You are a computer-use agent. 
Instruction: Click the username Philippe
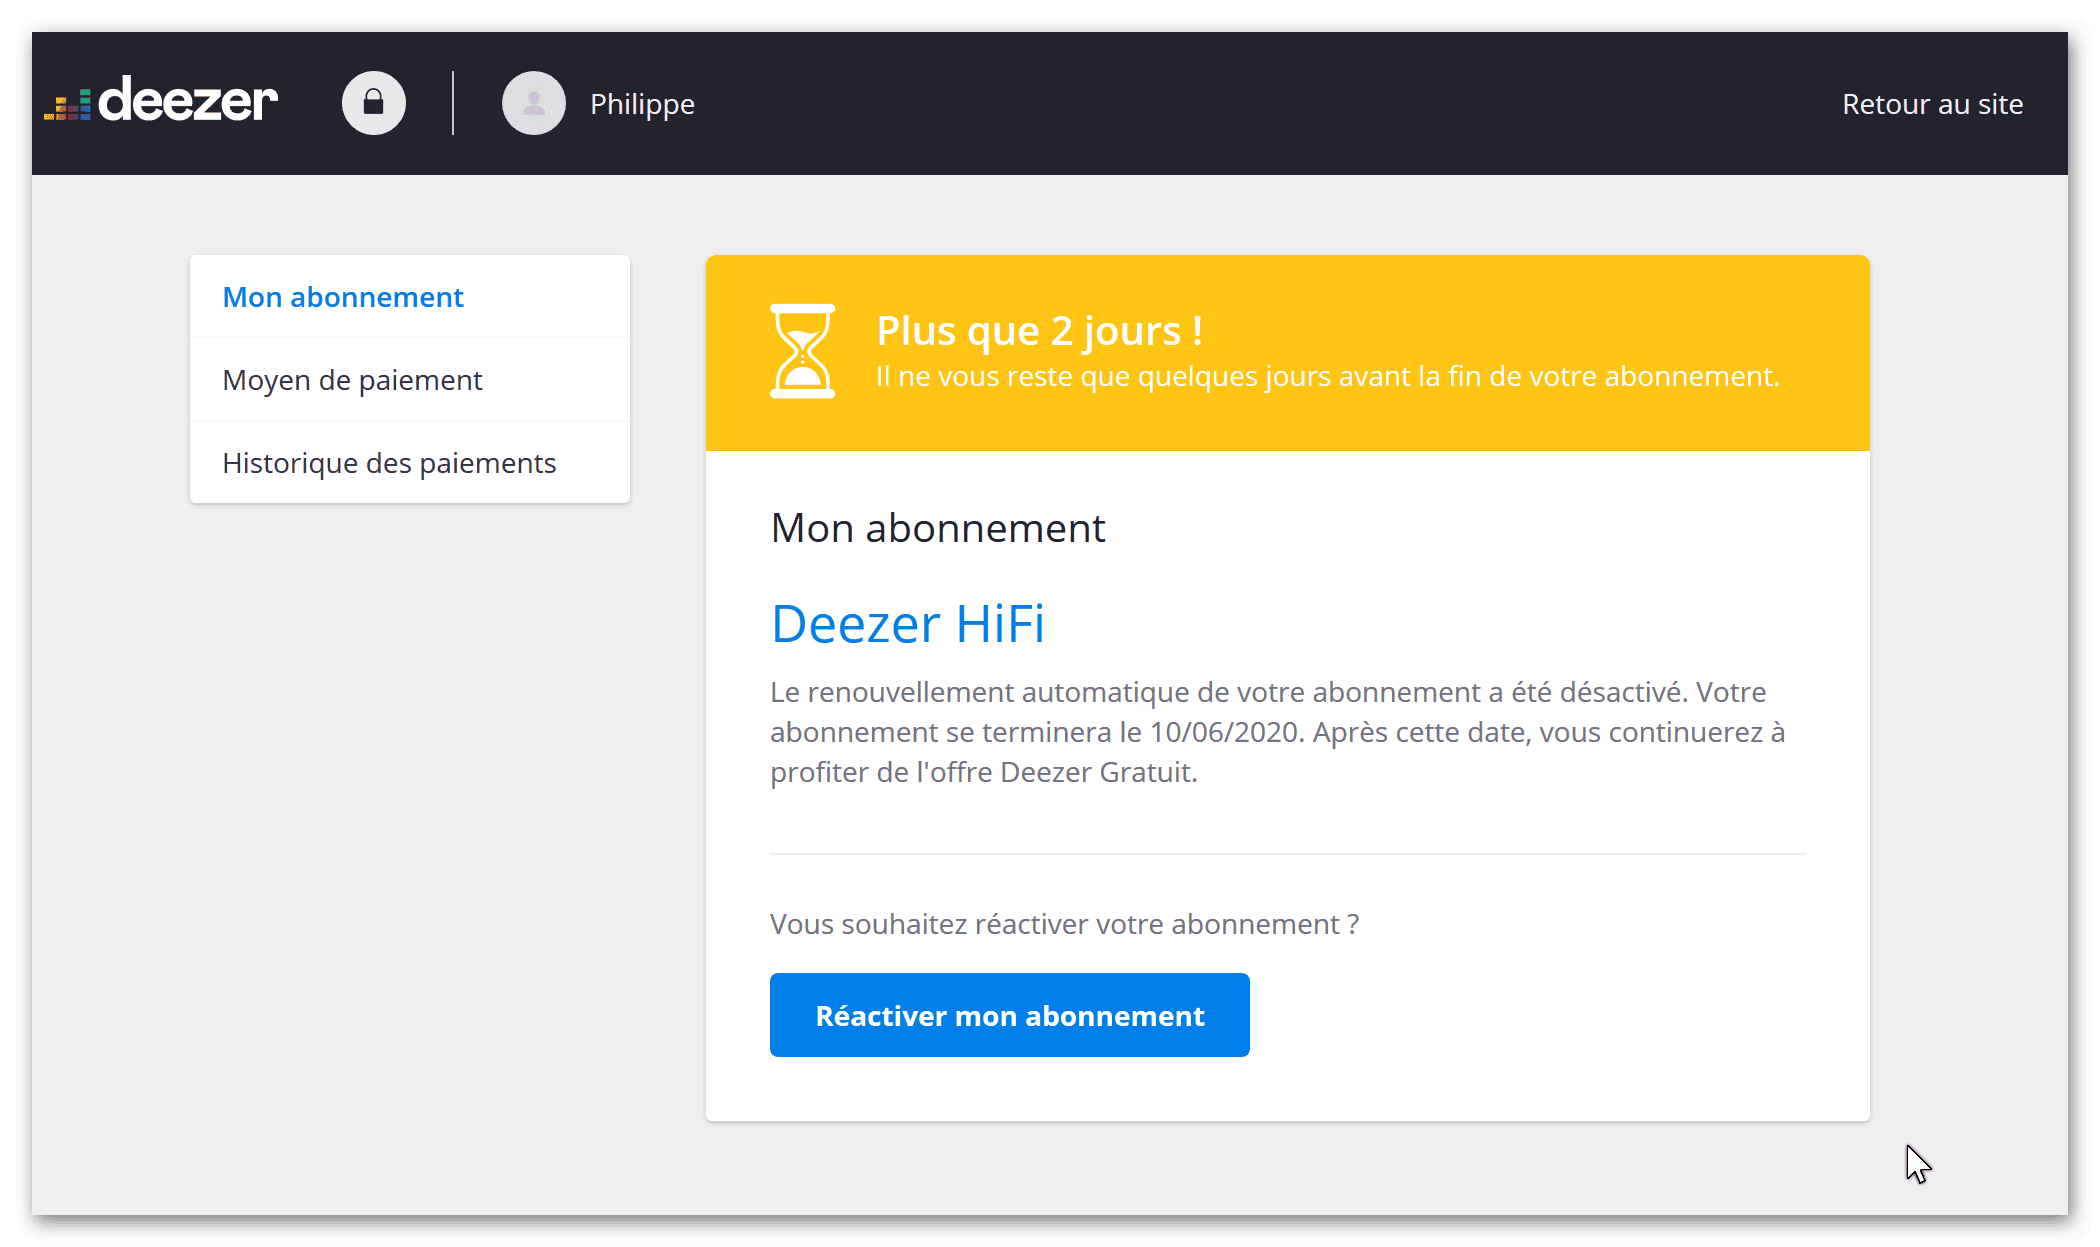click(x=642, y=104)
